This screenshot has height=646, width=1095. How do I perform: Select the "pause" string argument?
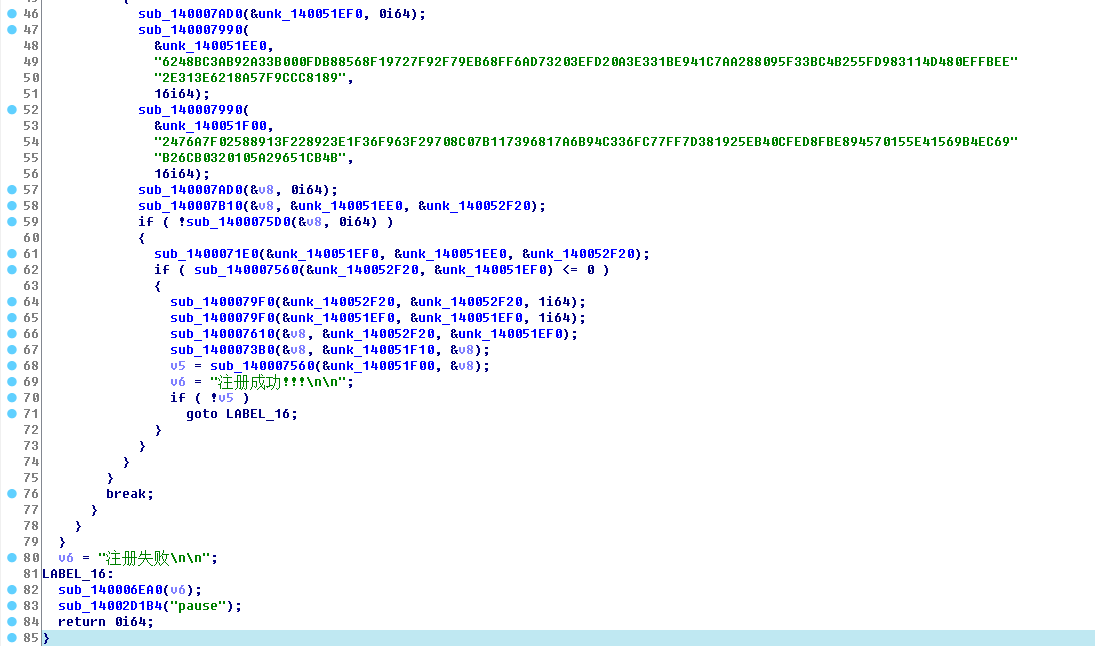[198, 605]
